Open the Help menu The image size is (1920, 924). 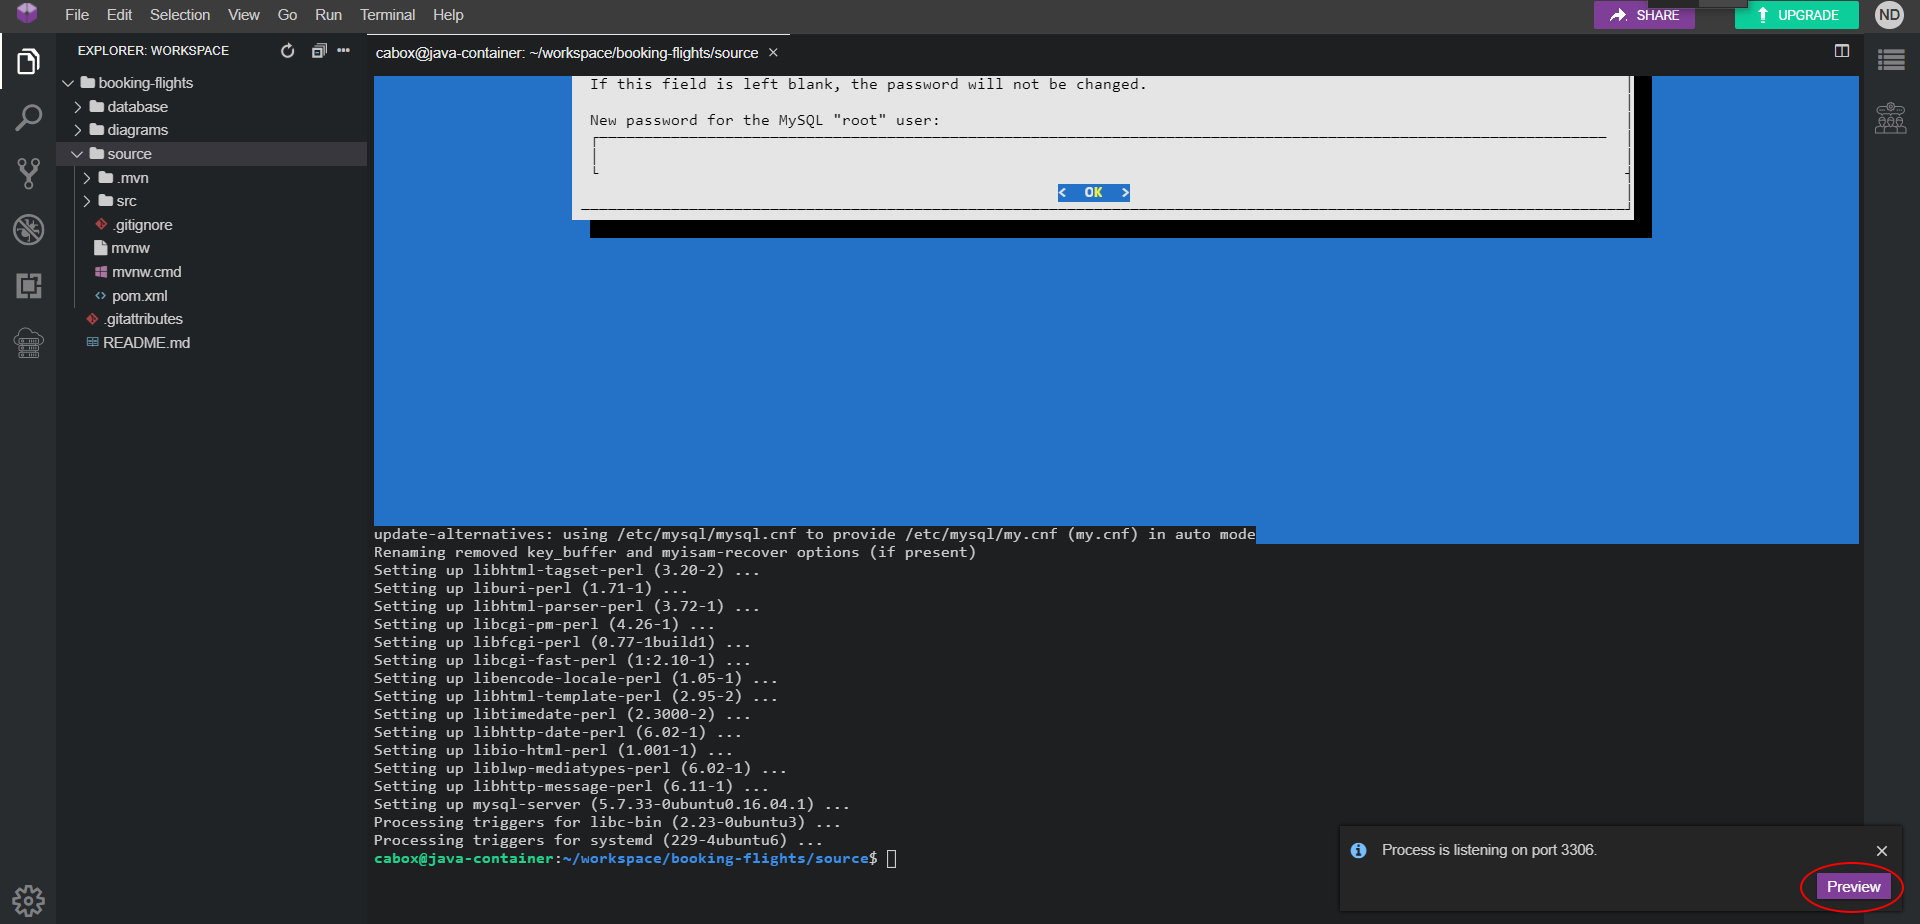point(448,15)
